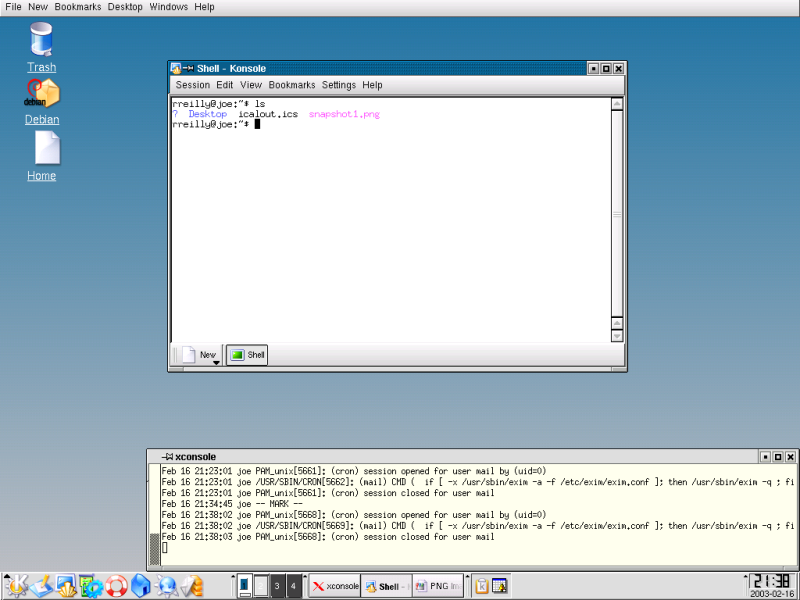Switch to virtual desktop 3 in the pager
The width and height of the screenshot is (800, 600).
[277, 586]
